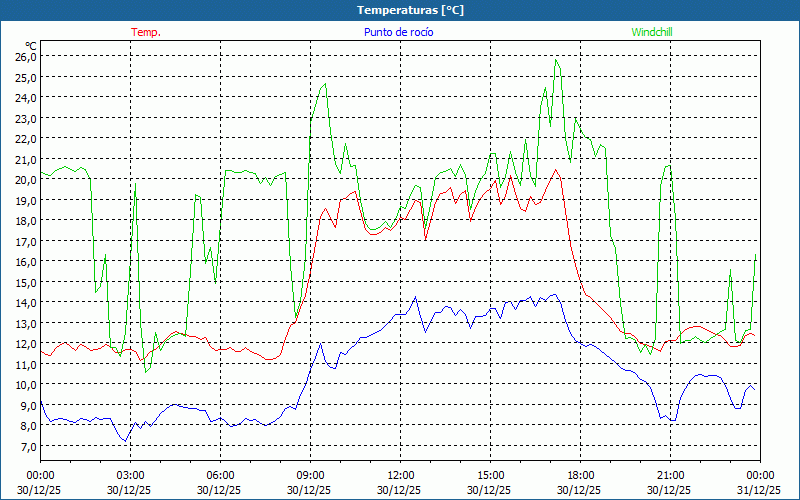Select the 12:00 time axis label
800x500 pixels.
(401, 475)
